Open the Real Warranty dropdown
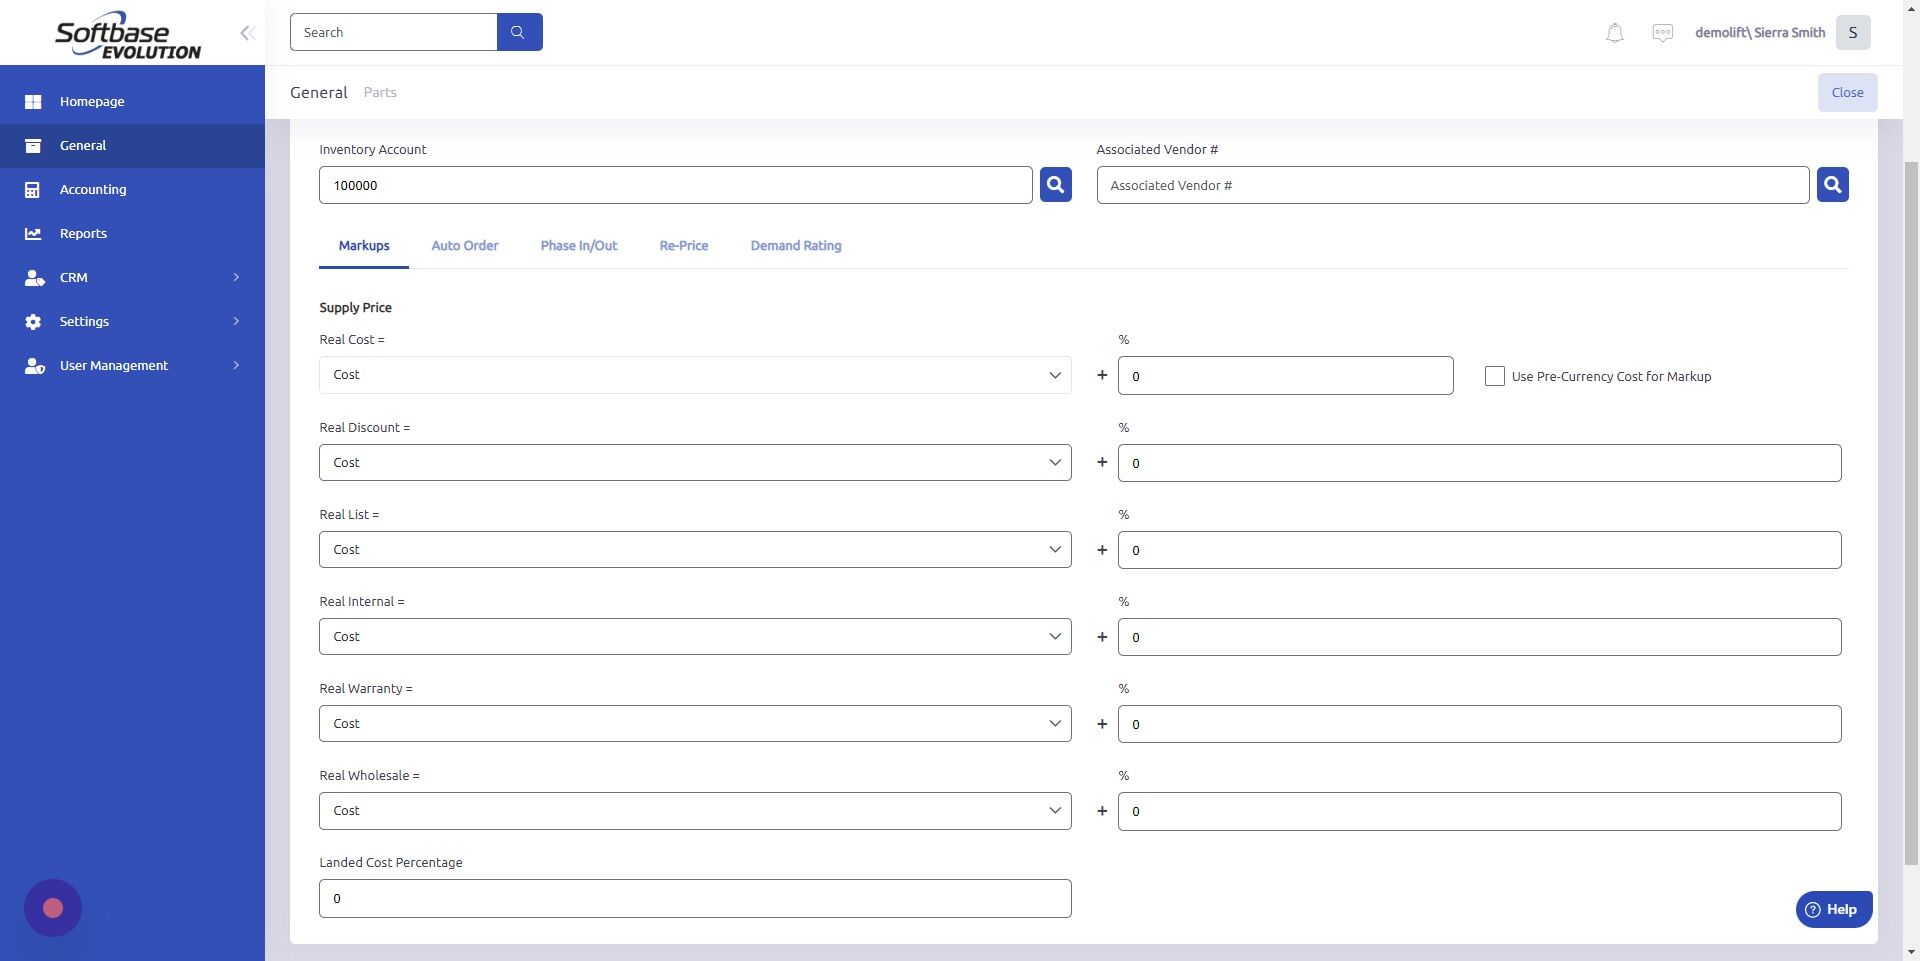The width and height of the screenshot is (1920, 961). coord(694,723)
